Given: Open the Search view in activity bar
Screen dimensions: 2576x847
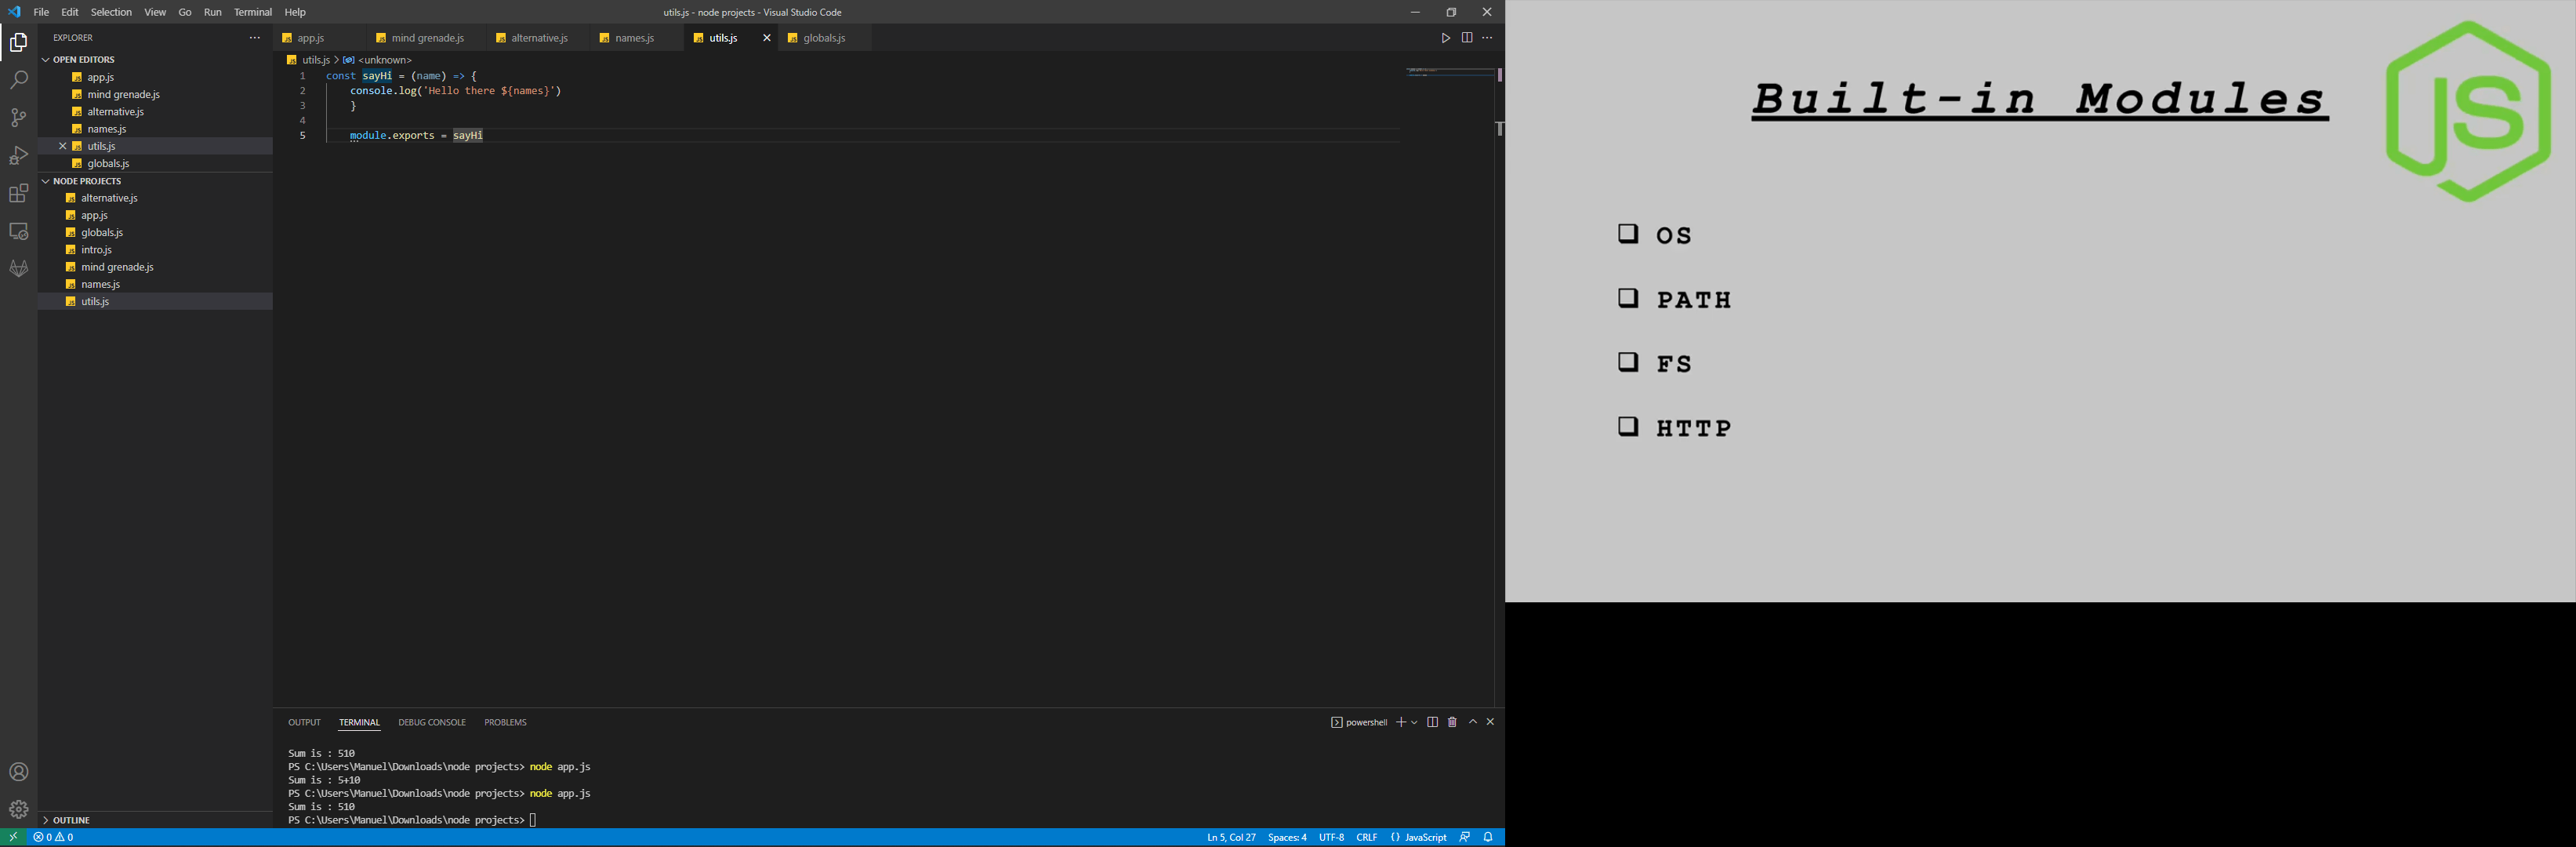Looking at the screenshot, I should pos(19,80).
